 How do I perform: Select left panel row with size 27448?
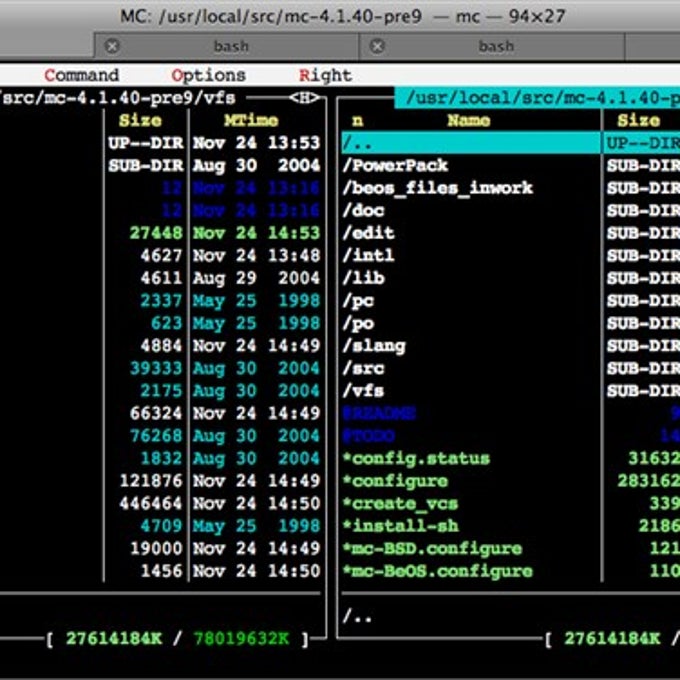[x=160, y=233]
